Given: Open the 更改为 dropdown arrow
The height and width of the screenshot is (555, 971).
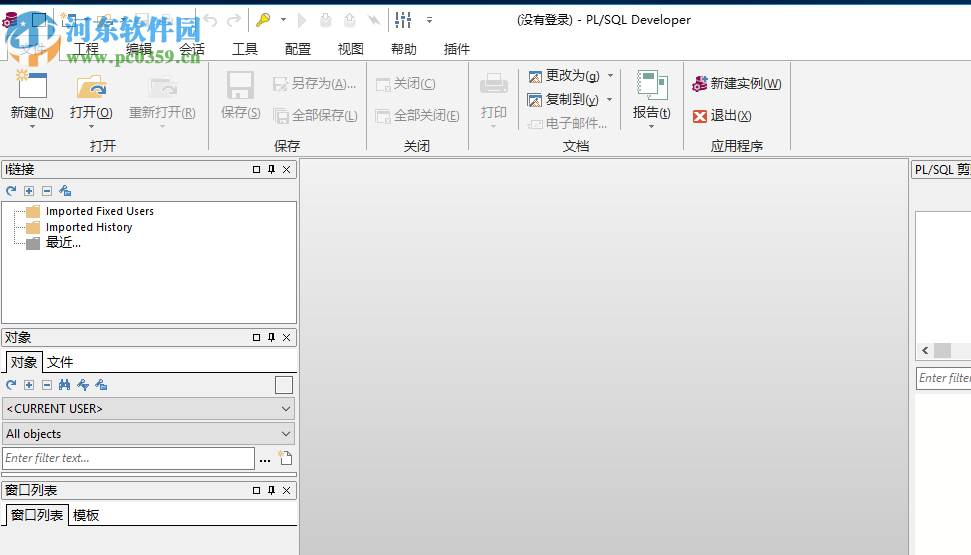Looking at the screenshot, I should [x=611, y=76].
